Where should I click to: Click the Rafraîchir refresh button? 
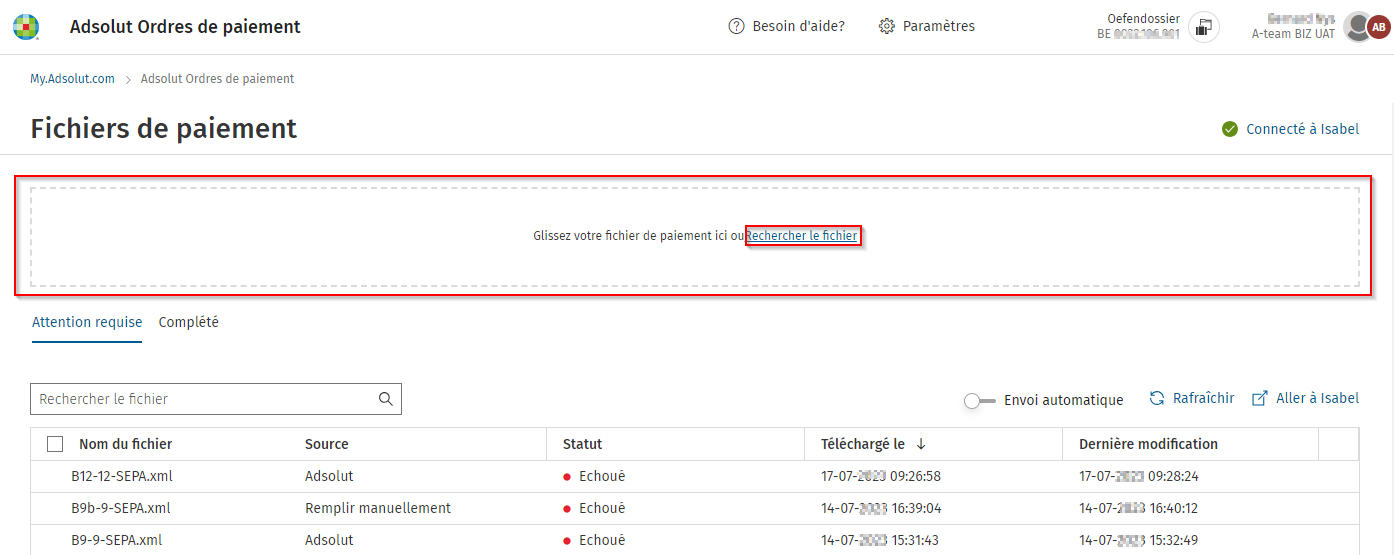point(1191,398)
